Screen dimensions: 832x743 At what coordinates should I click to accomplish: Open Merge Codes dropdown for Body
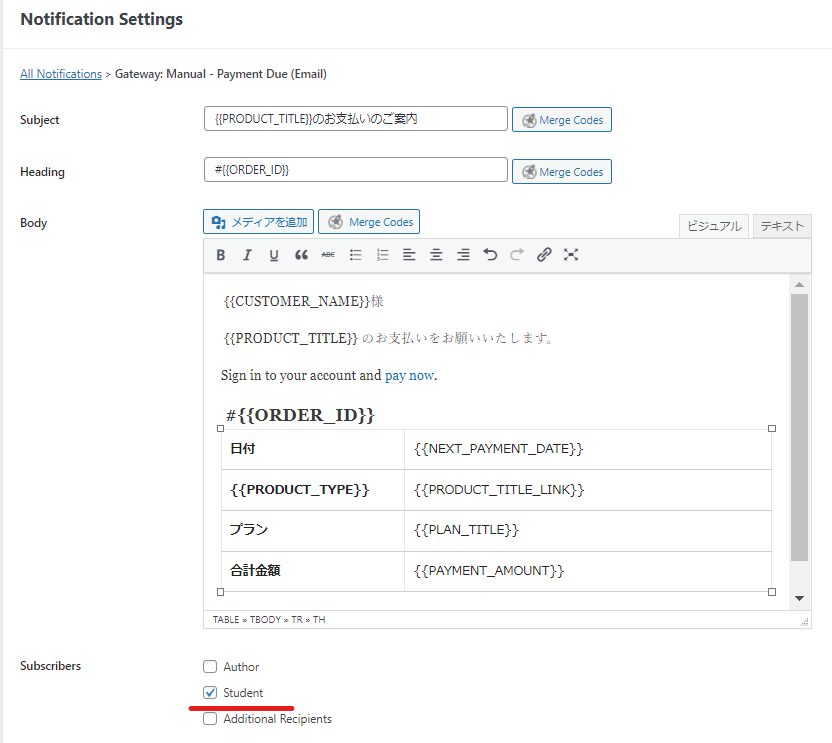coord(369,222)
